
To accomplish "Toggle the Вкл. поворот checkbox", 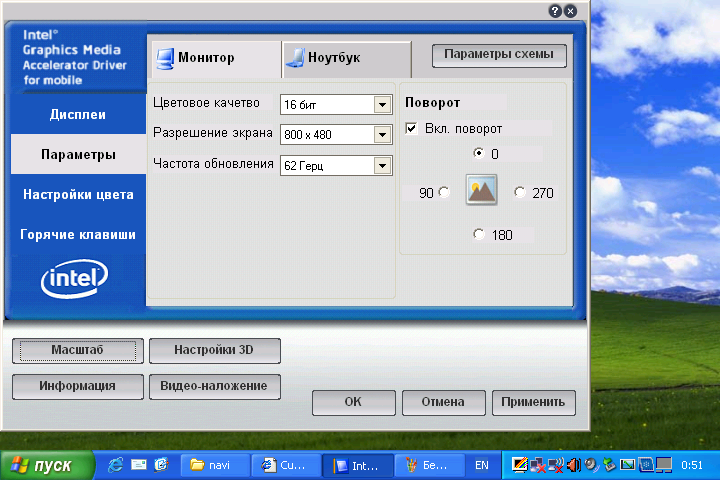I will tap(411, 129).
